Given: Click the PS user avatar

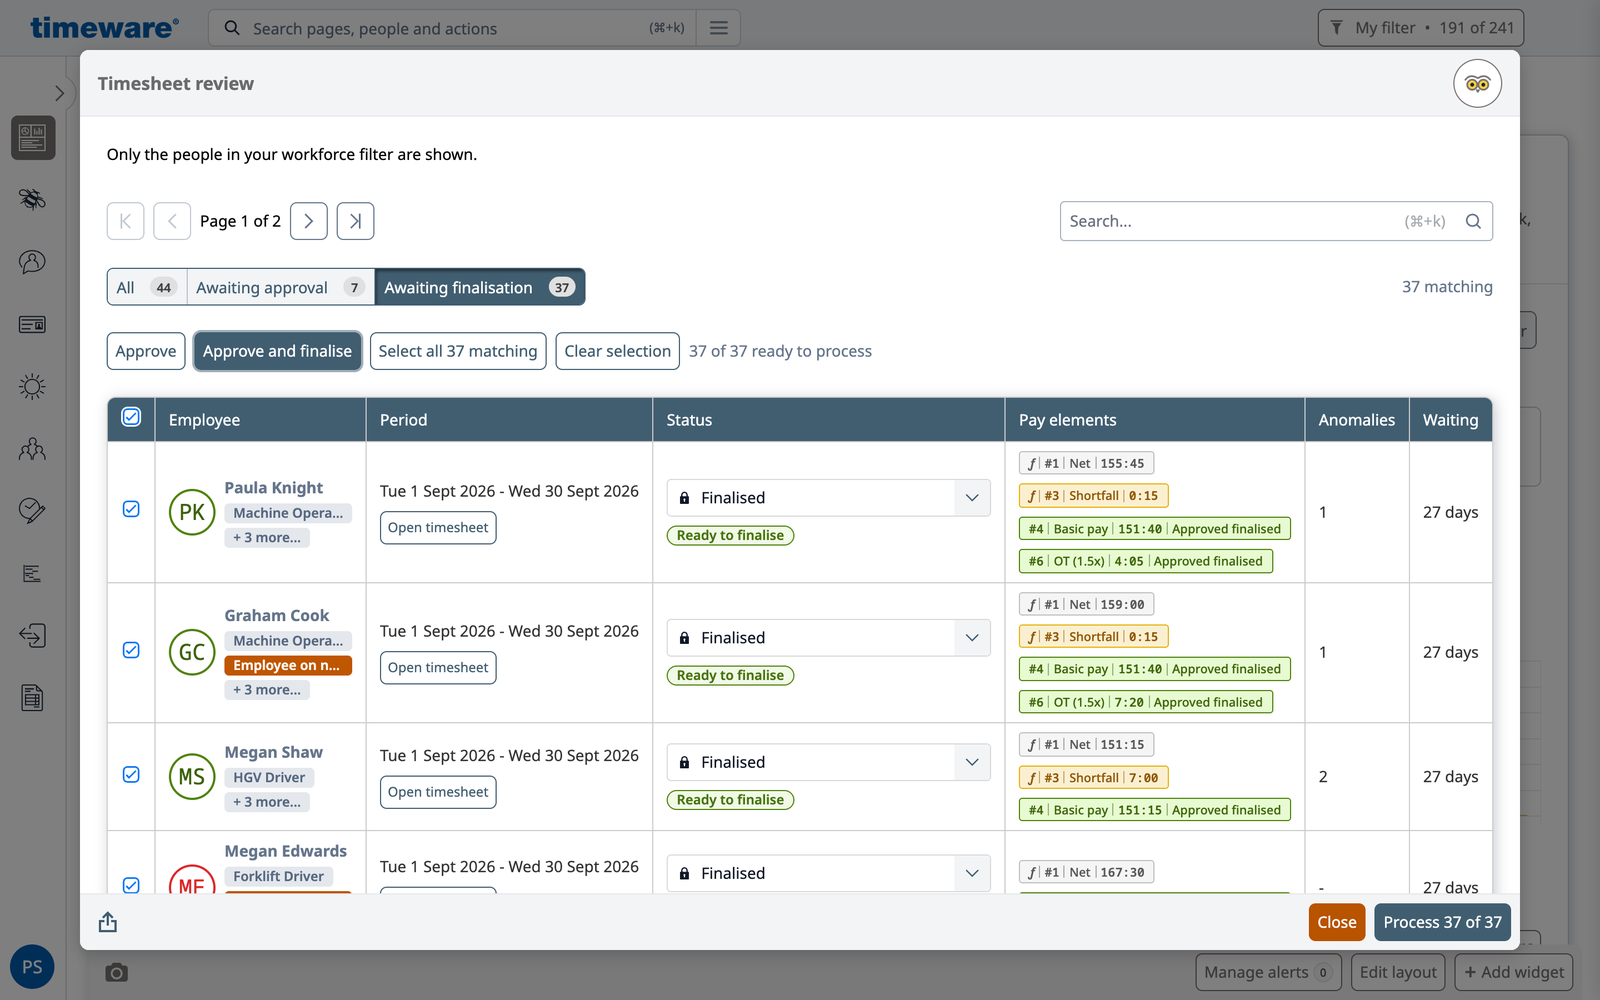Looking at the screenshot, I should point(32,967).
